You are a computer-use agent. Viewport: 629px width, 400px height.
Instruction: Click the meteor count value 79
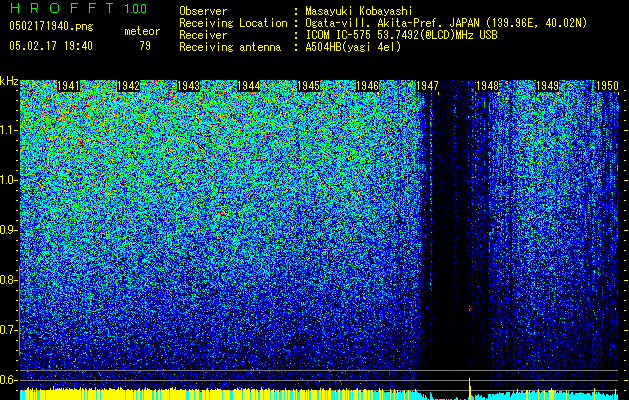click(145, 46)
